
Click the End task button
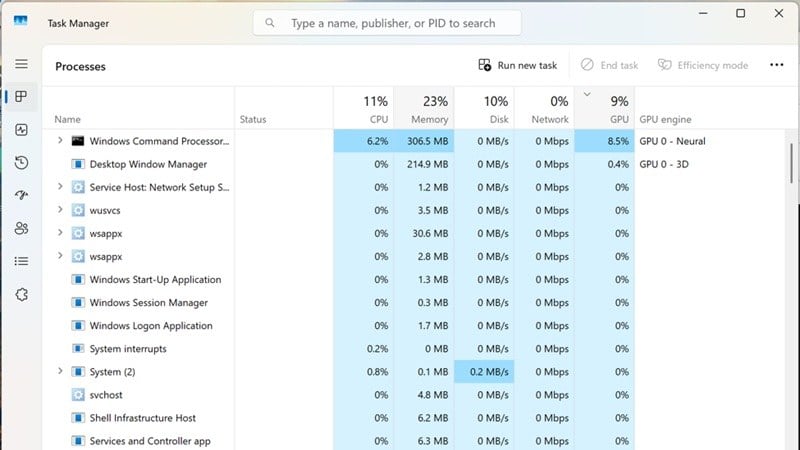610,65
